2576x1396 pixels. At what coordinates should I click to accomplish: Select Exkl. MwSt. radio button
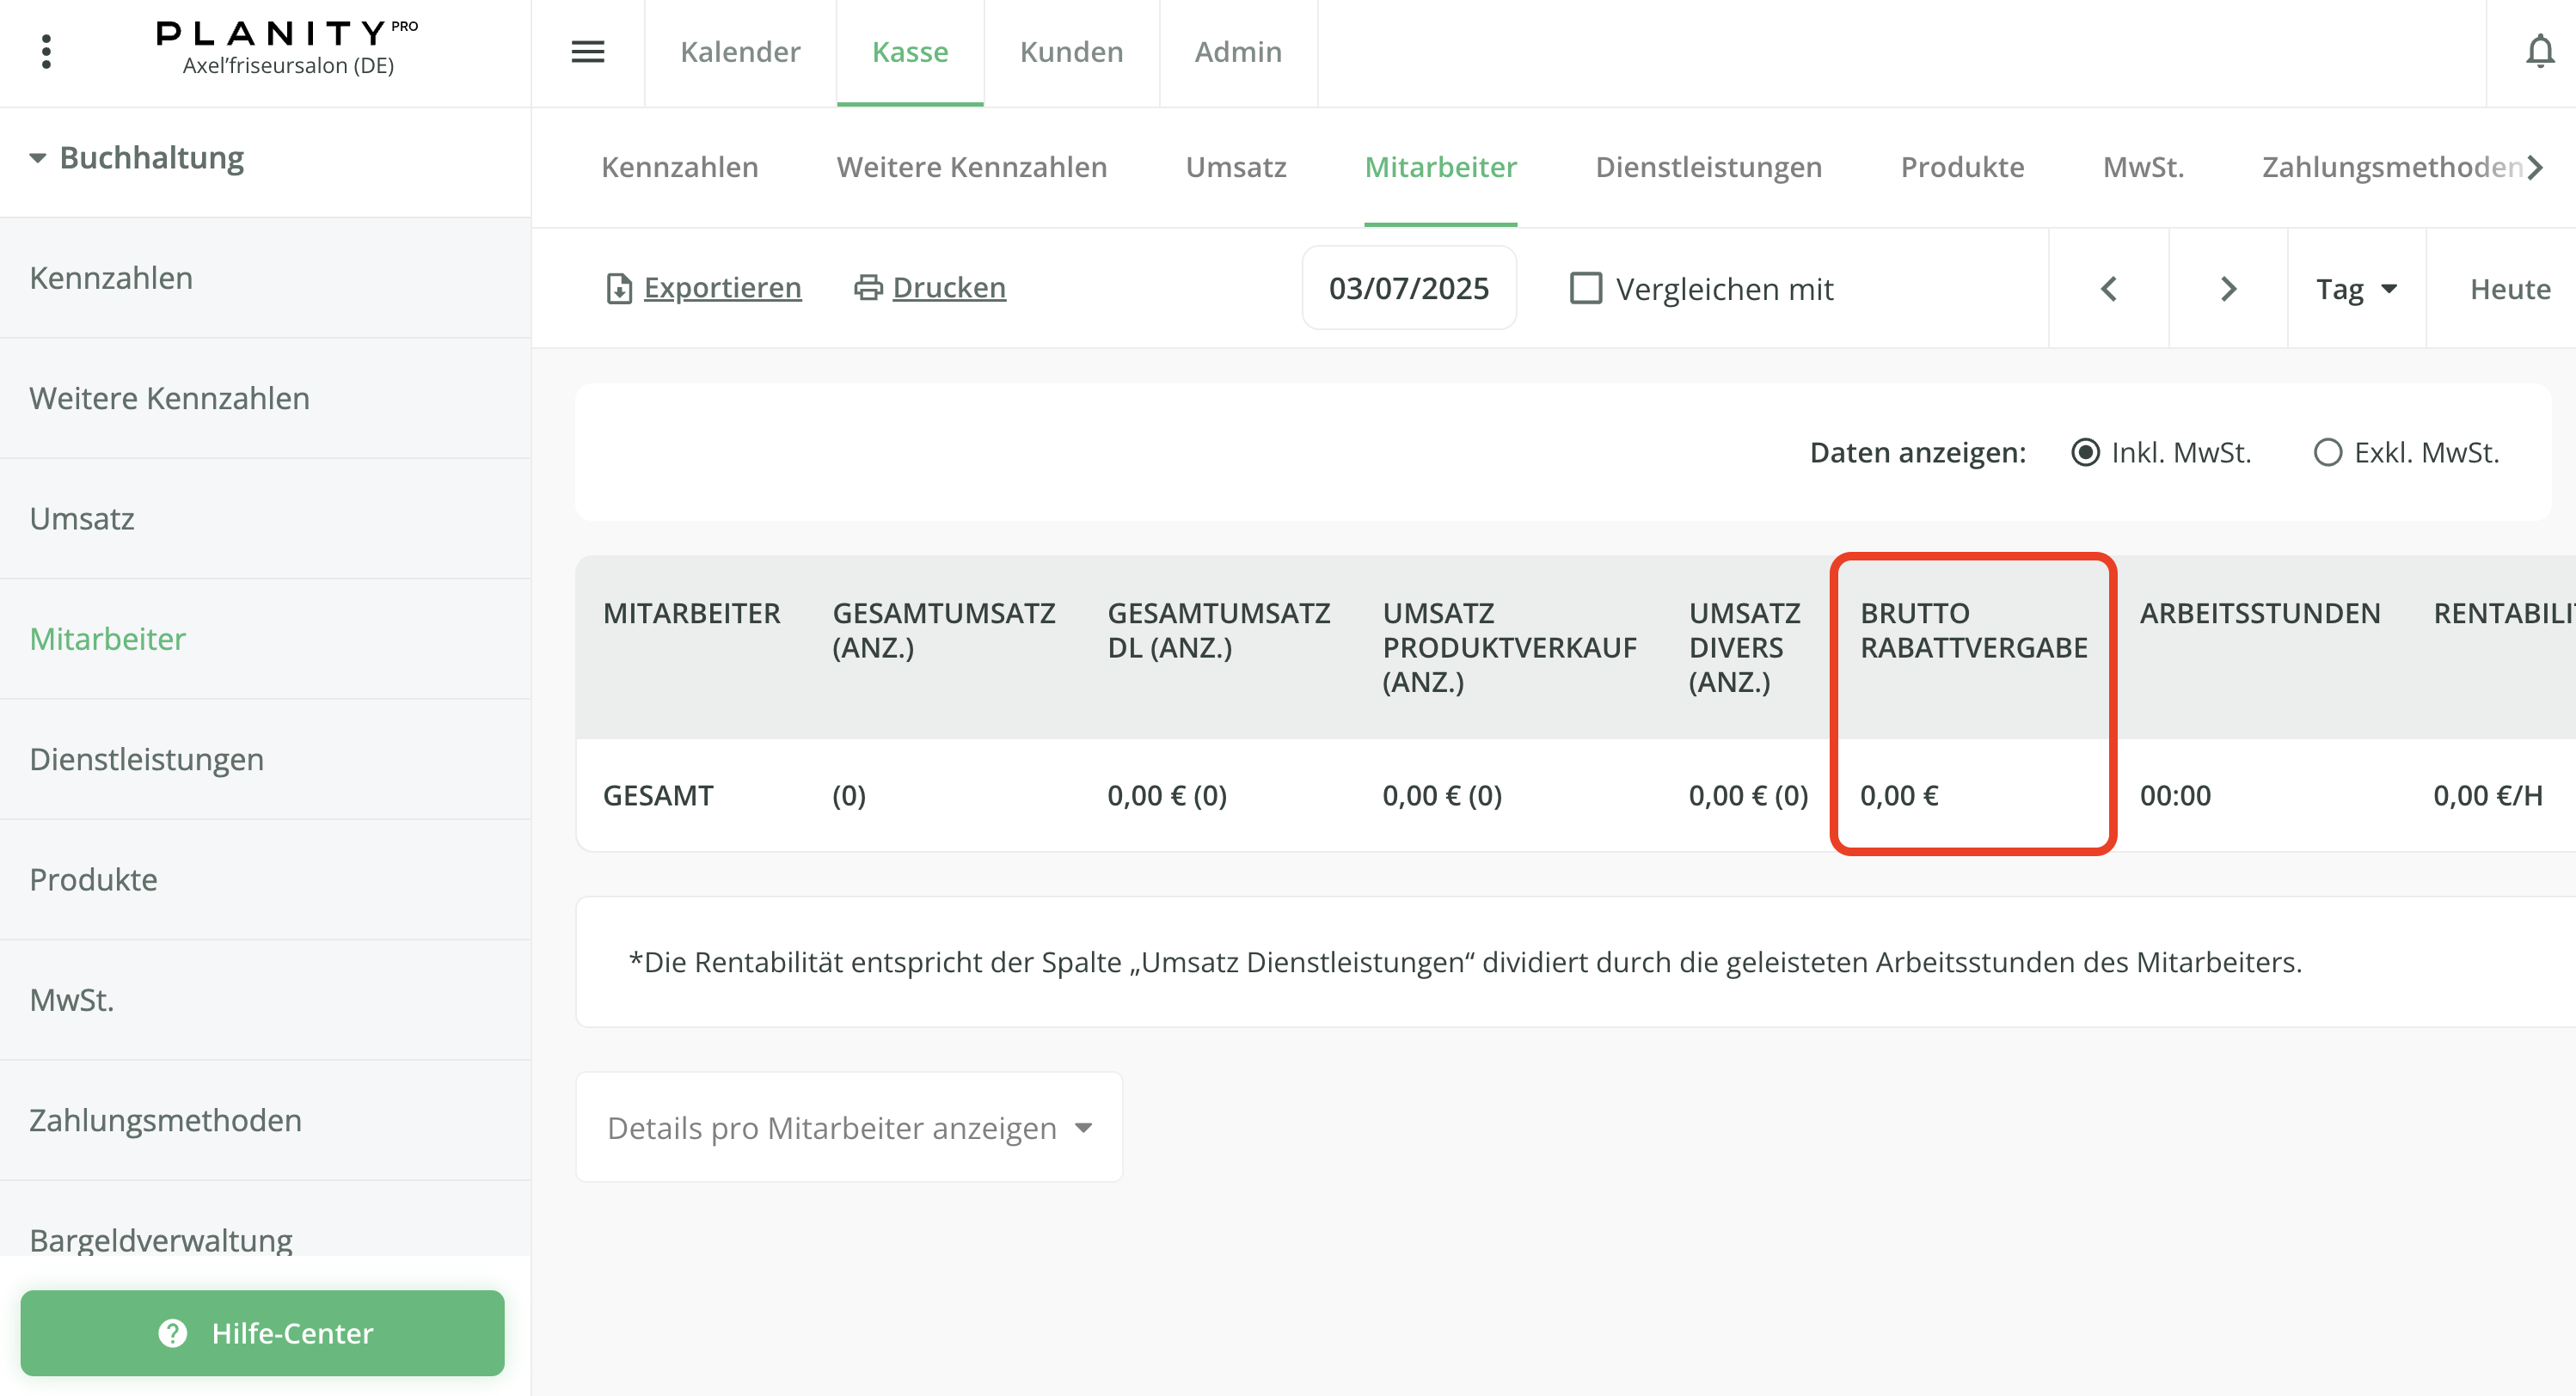click(2328, 453)
